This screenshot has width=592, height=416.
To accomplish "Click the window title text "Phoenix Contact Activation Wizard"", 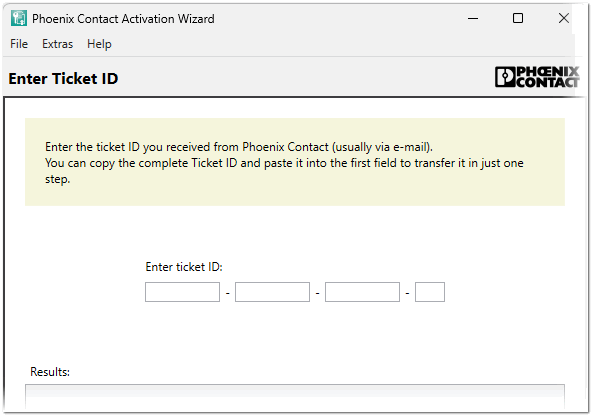I will click(123, 18).
